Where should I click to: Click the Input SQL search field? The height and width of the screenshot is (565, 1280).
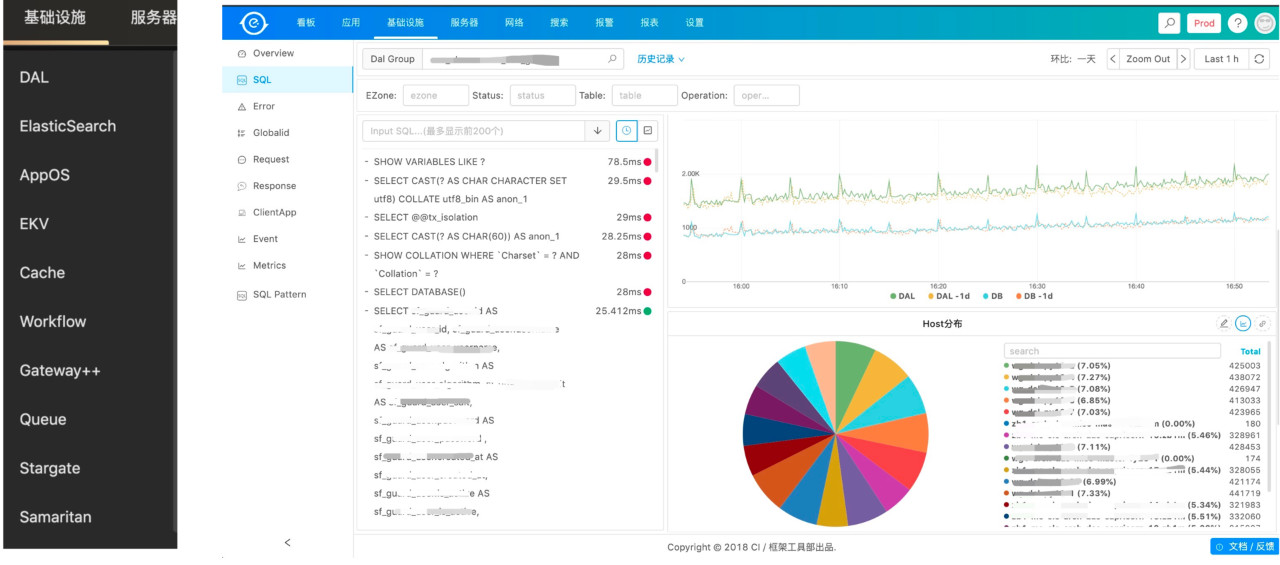click(x=474, y=131)
